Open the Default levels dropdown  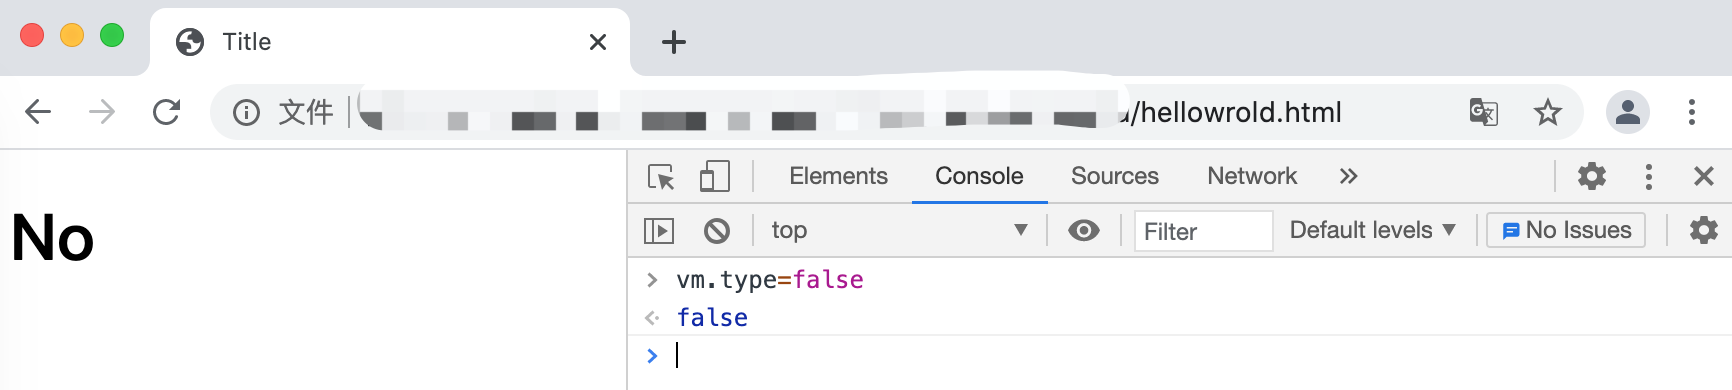[1372, 230]
